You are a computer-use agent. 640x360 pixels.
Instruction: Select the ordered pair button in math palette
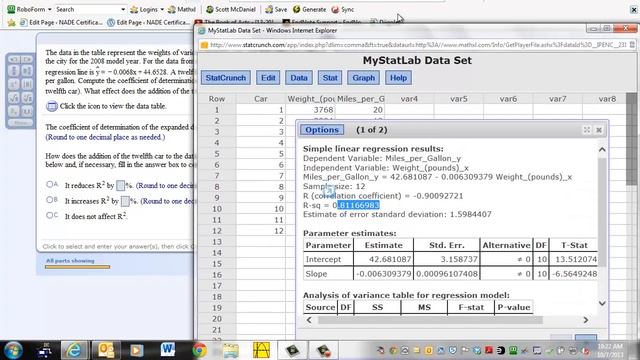tap(27, 111)
